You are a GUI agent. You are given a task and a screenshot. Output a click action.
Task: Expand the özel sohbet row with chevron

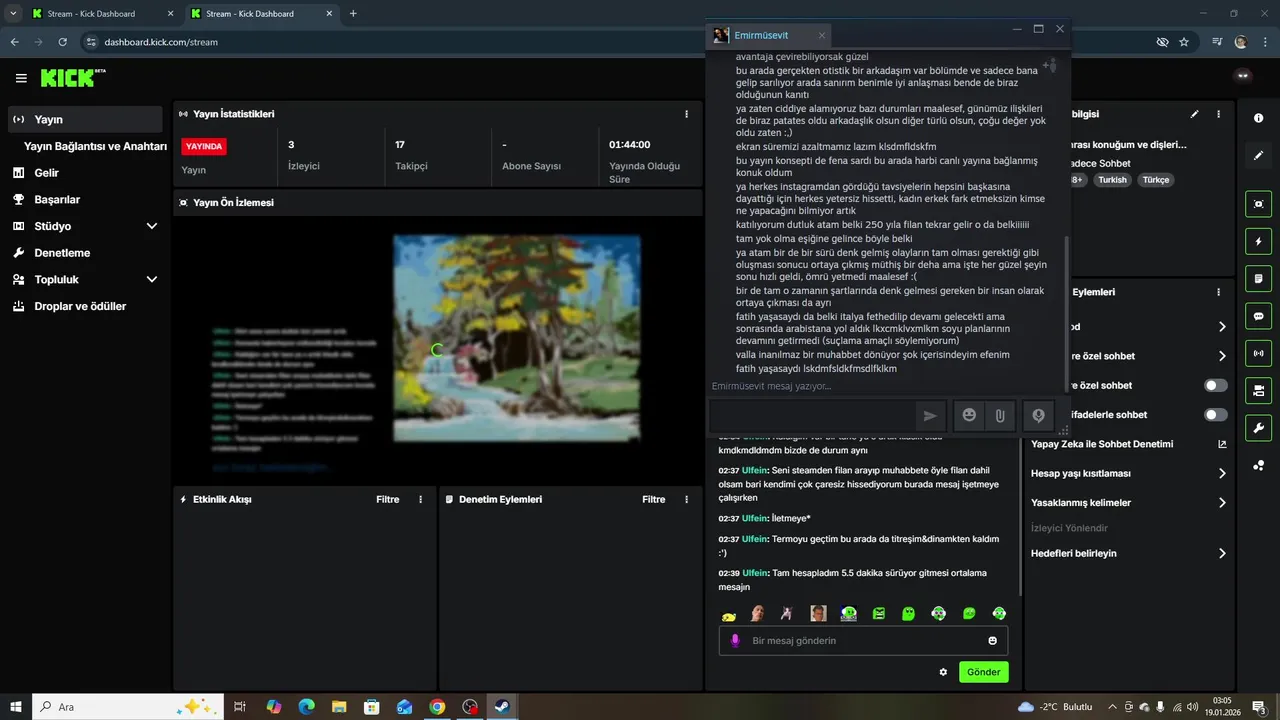click(x=1222, y=356)
